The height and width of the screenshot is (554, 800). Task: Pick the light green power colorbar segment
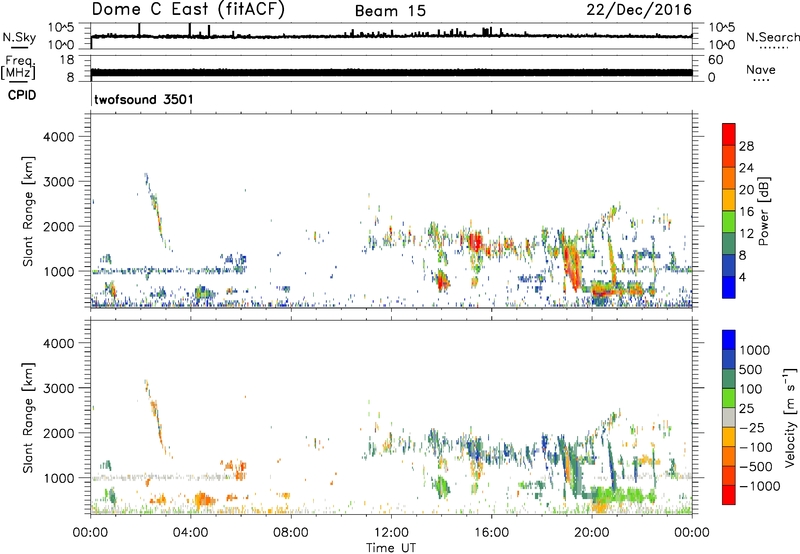729,222
